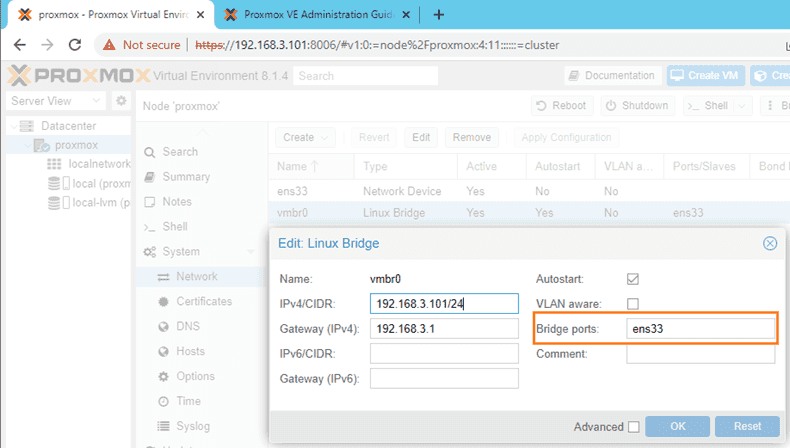Switch to Proxmox VE Administration Guide tab

(317, 15)
